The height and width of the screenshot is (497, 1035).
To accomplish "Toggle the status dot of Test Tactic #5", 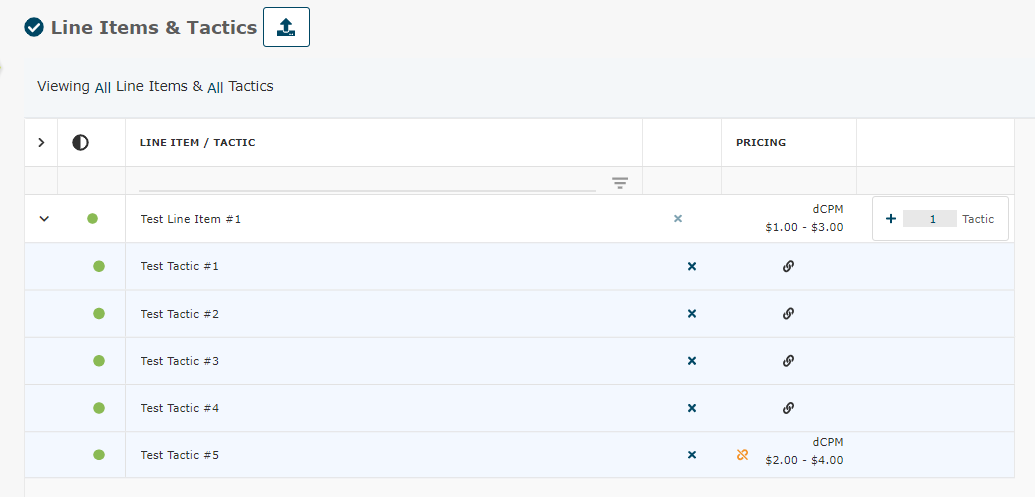I will point(99,455).
